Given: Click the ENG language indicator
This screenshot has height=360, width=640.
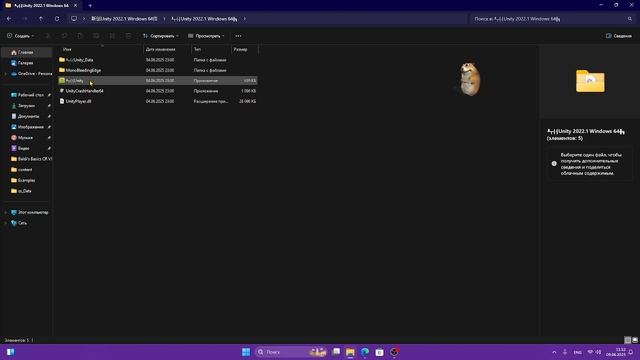Looking at the screenshot, I should pyautogui.click(x=577, y=352).
